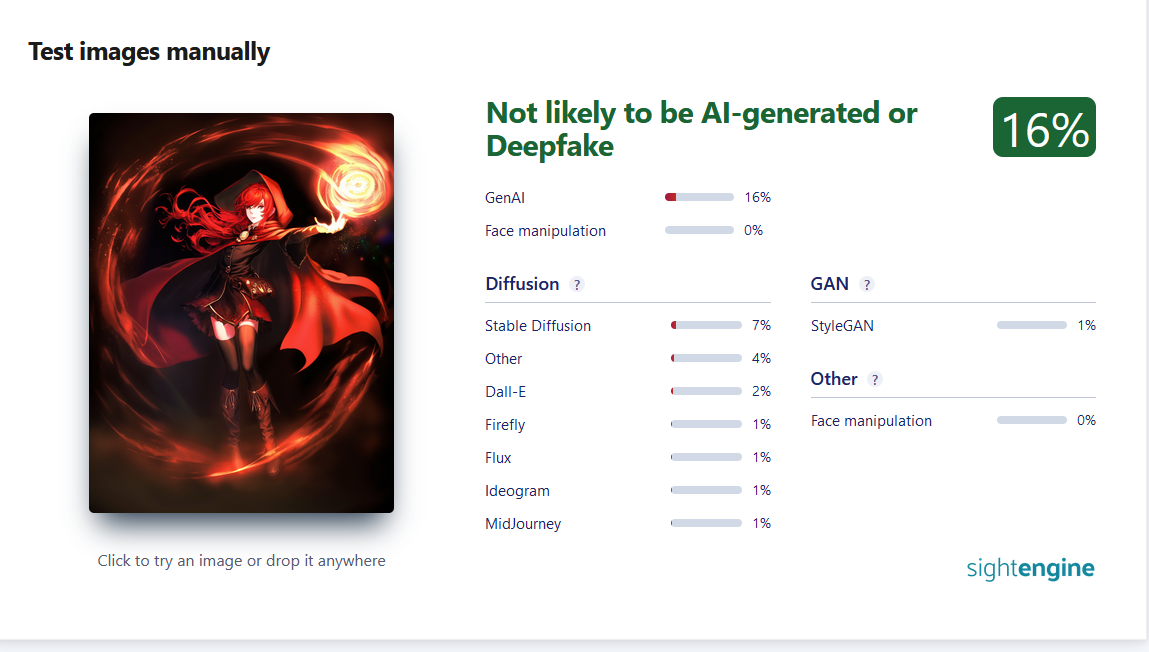Viewport: 1149px width, 652px height.
Task: Click the GenAI 16% progress bar
Action: [x=699, y=197]
